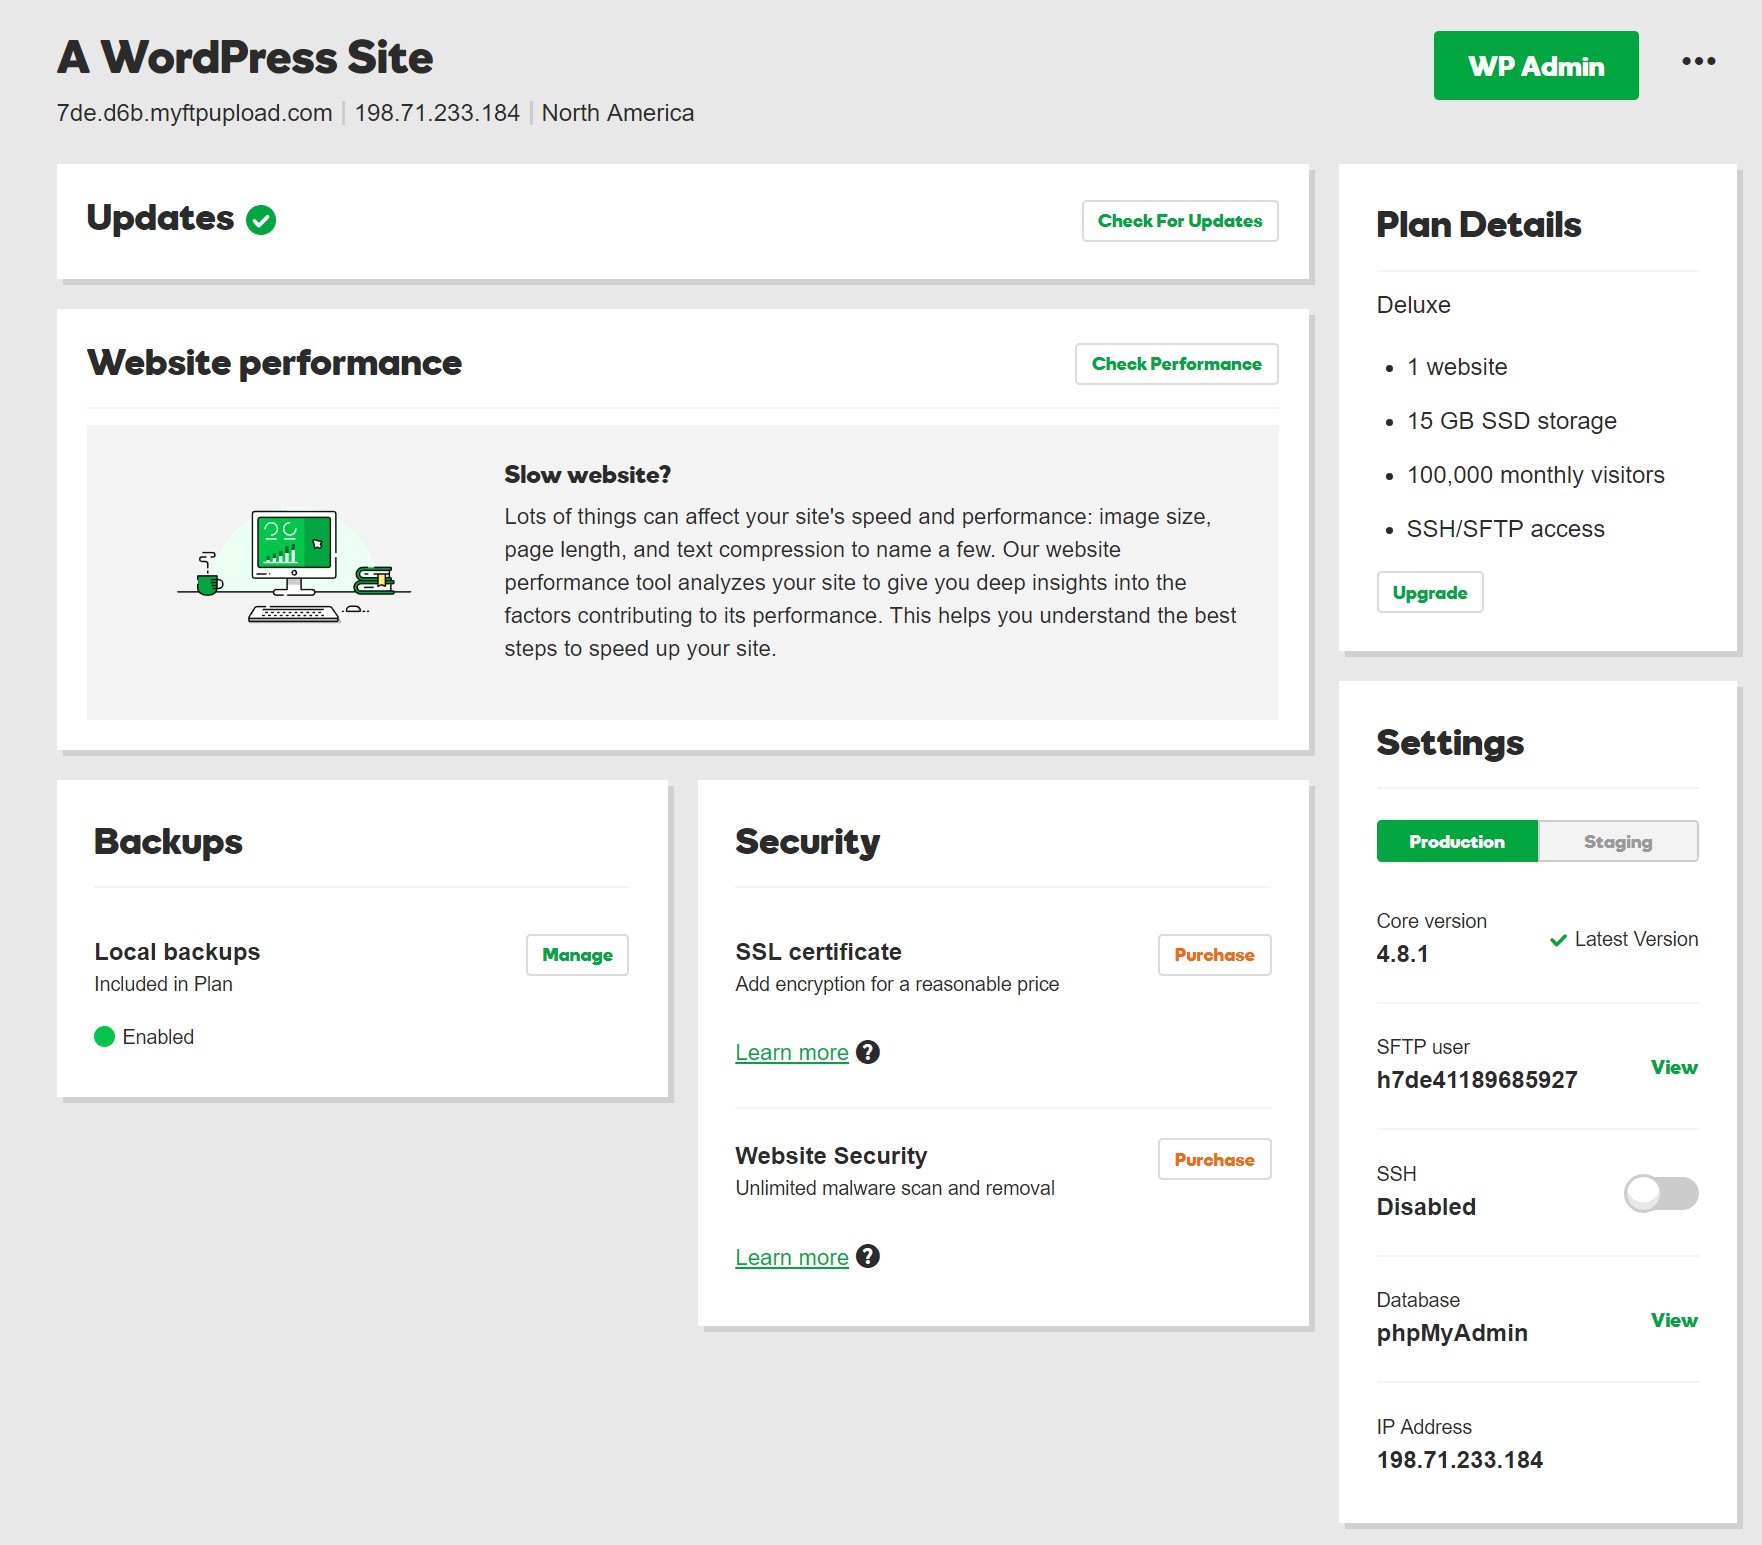View the SFTP user details
Viewport: 1762px width, 1545px height.
point(1674,1067)
